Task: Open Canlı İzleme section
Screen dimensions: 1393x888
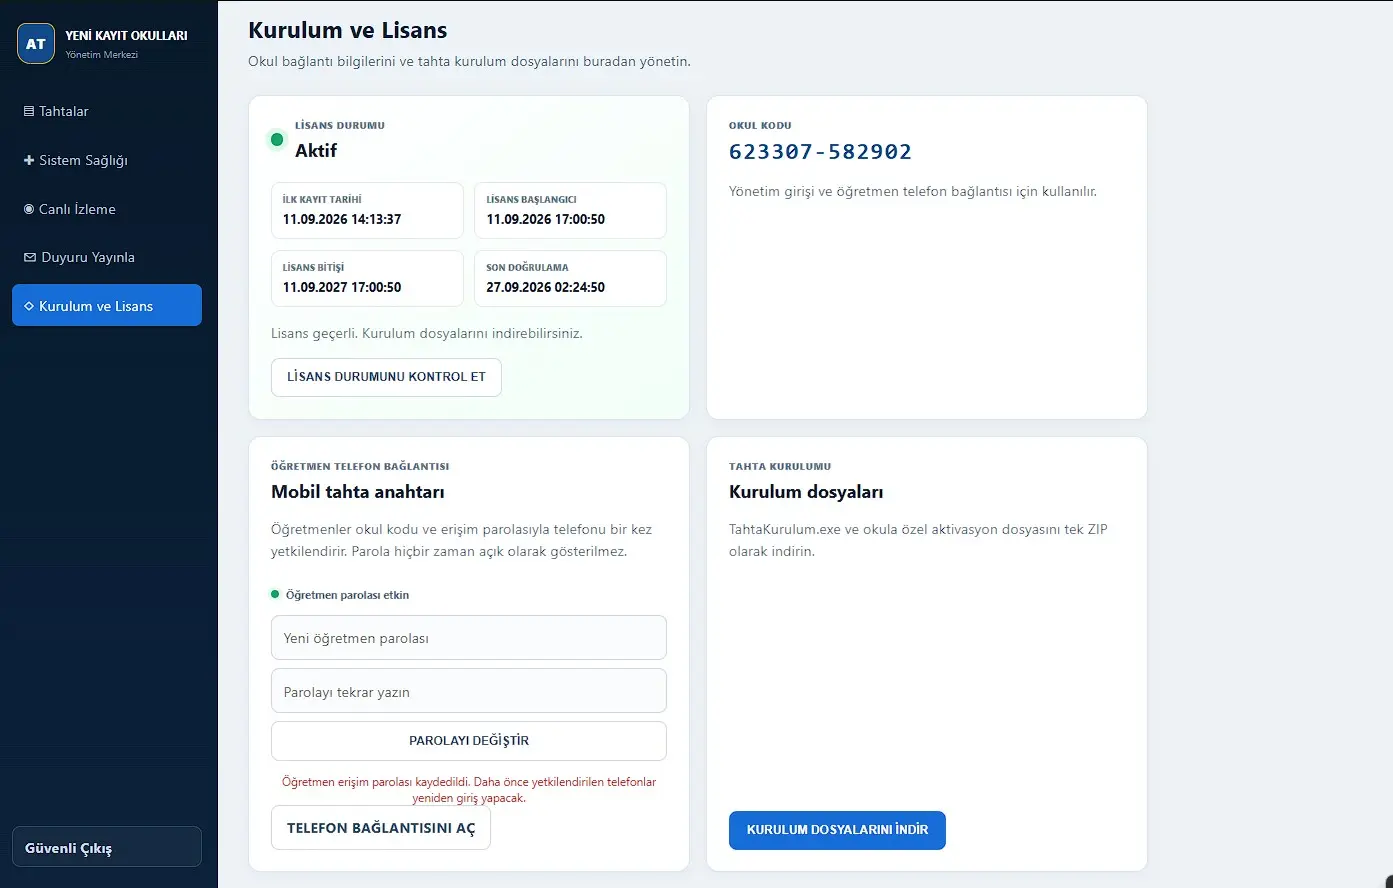Action: pos(107,209)
